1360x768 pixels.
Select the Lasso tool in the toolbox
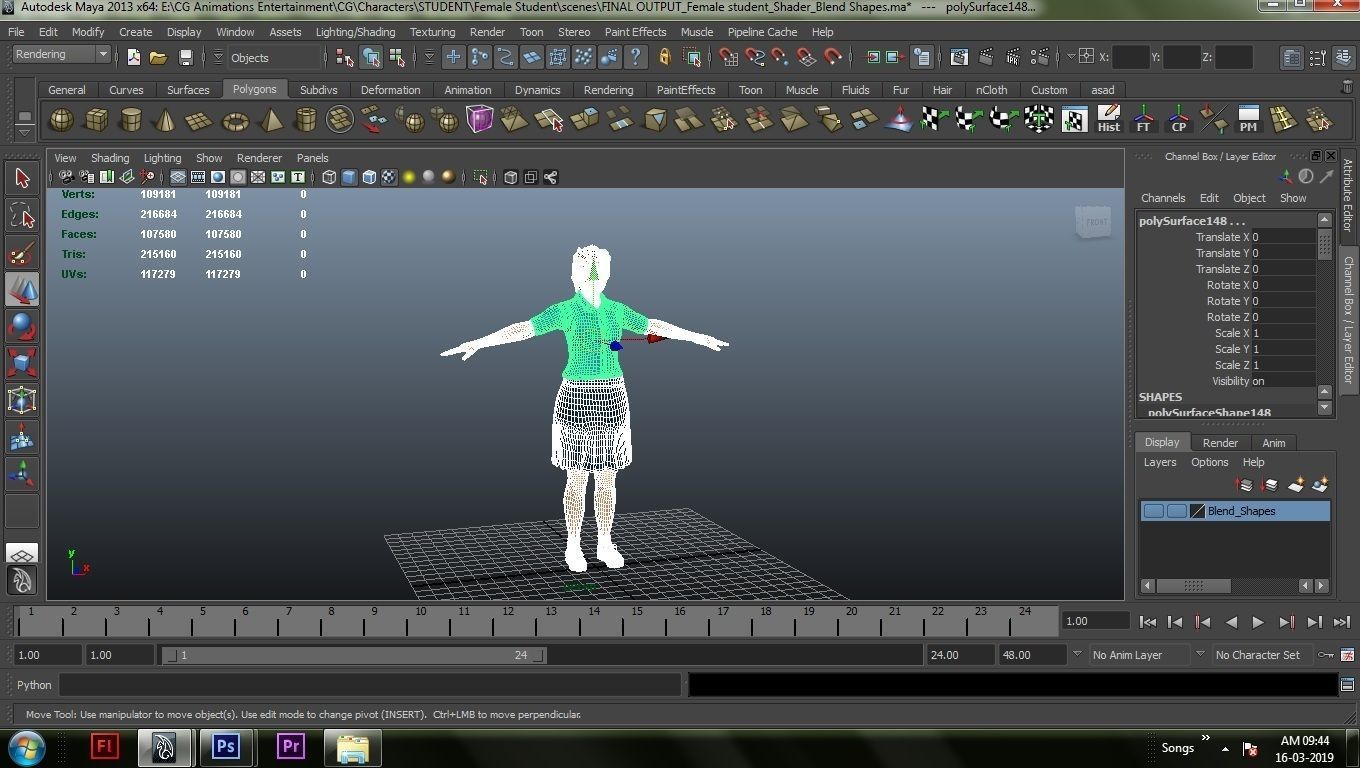[22, 215]
